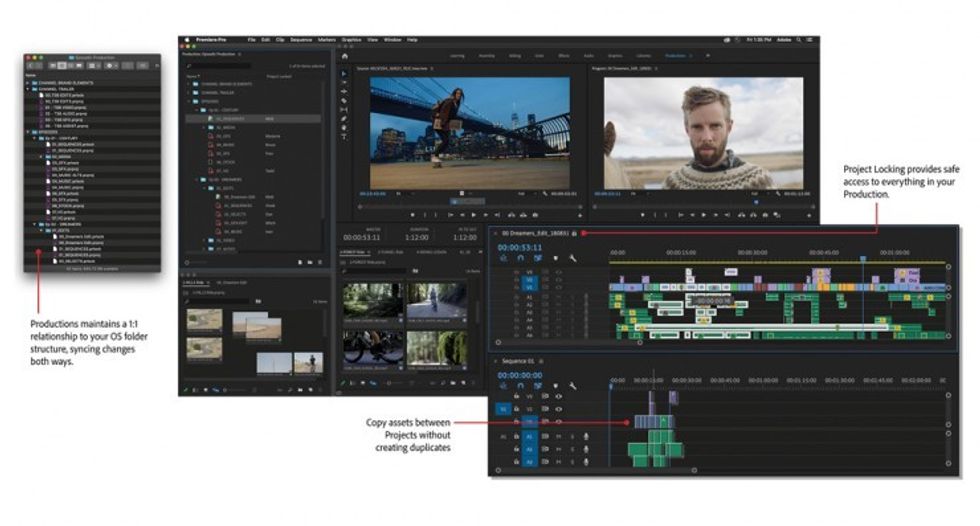This screenshot has height=526, width=980.
Task: Click the Sequence 01 timeline tab
Action: pyautogui.click(x=518, y=361)
